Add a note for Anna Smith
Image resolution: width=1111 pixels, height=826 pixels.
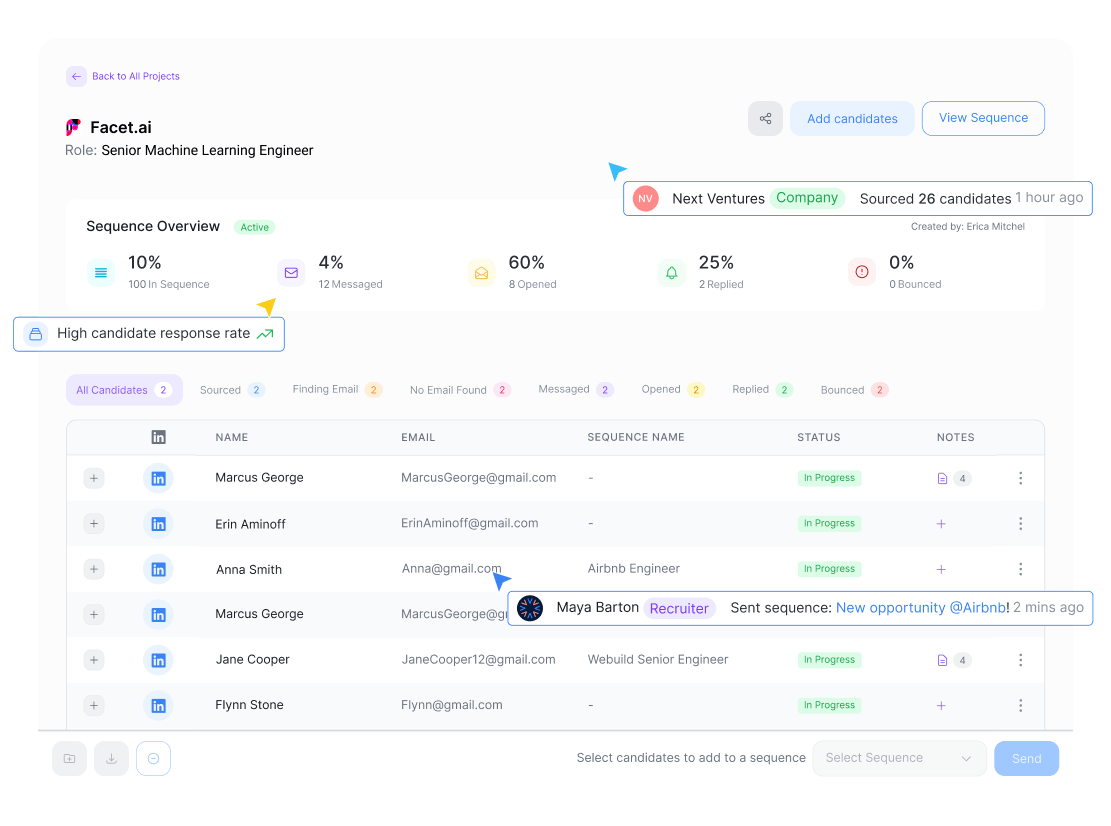click(x=941, y=569)
